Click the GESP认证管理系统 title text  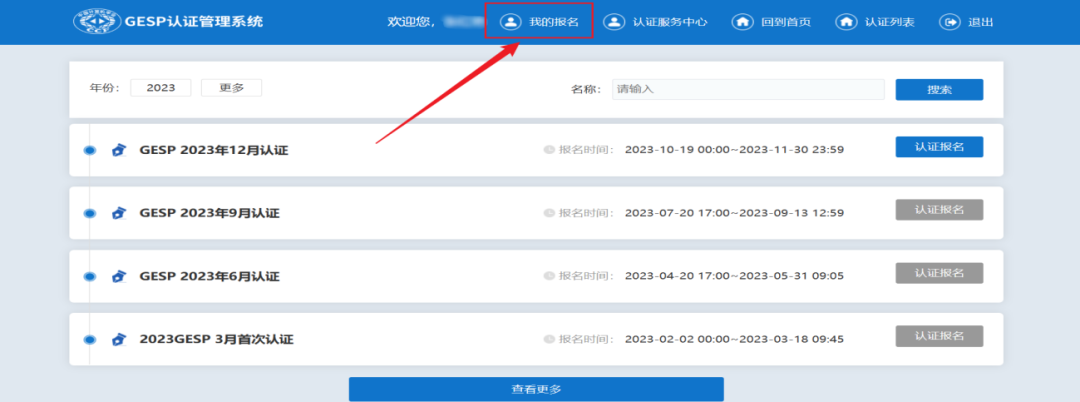[194, 22]
